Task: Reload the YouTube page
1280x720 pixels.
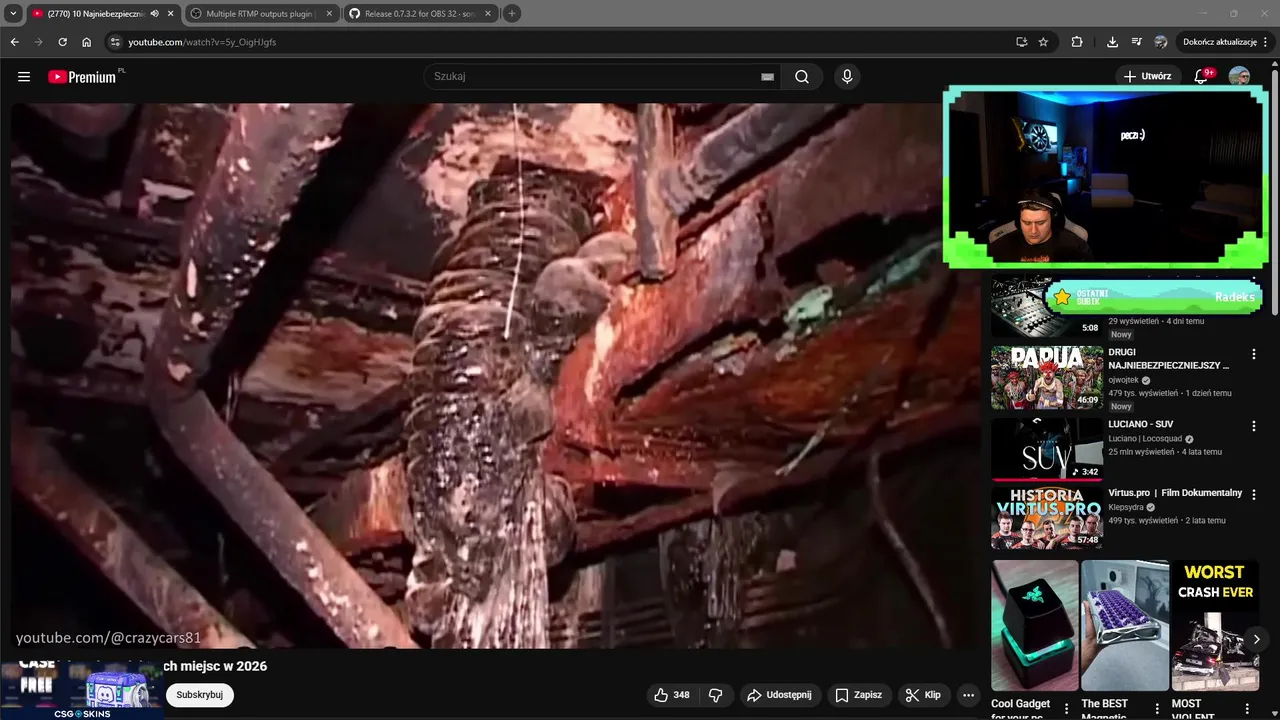Action: tap(62, 42)
